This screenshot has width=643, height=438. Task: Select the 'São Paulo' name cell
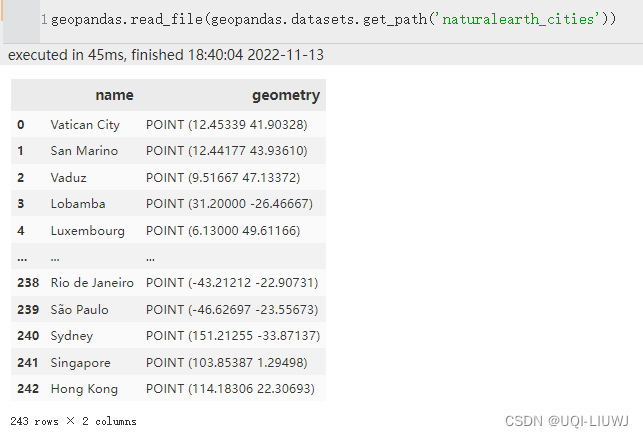(79, 309)
